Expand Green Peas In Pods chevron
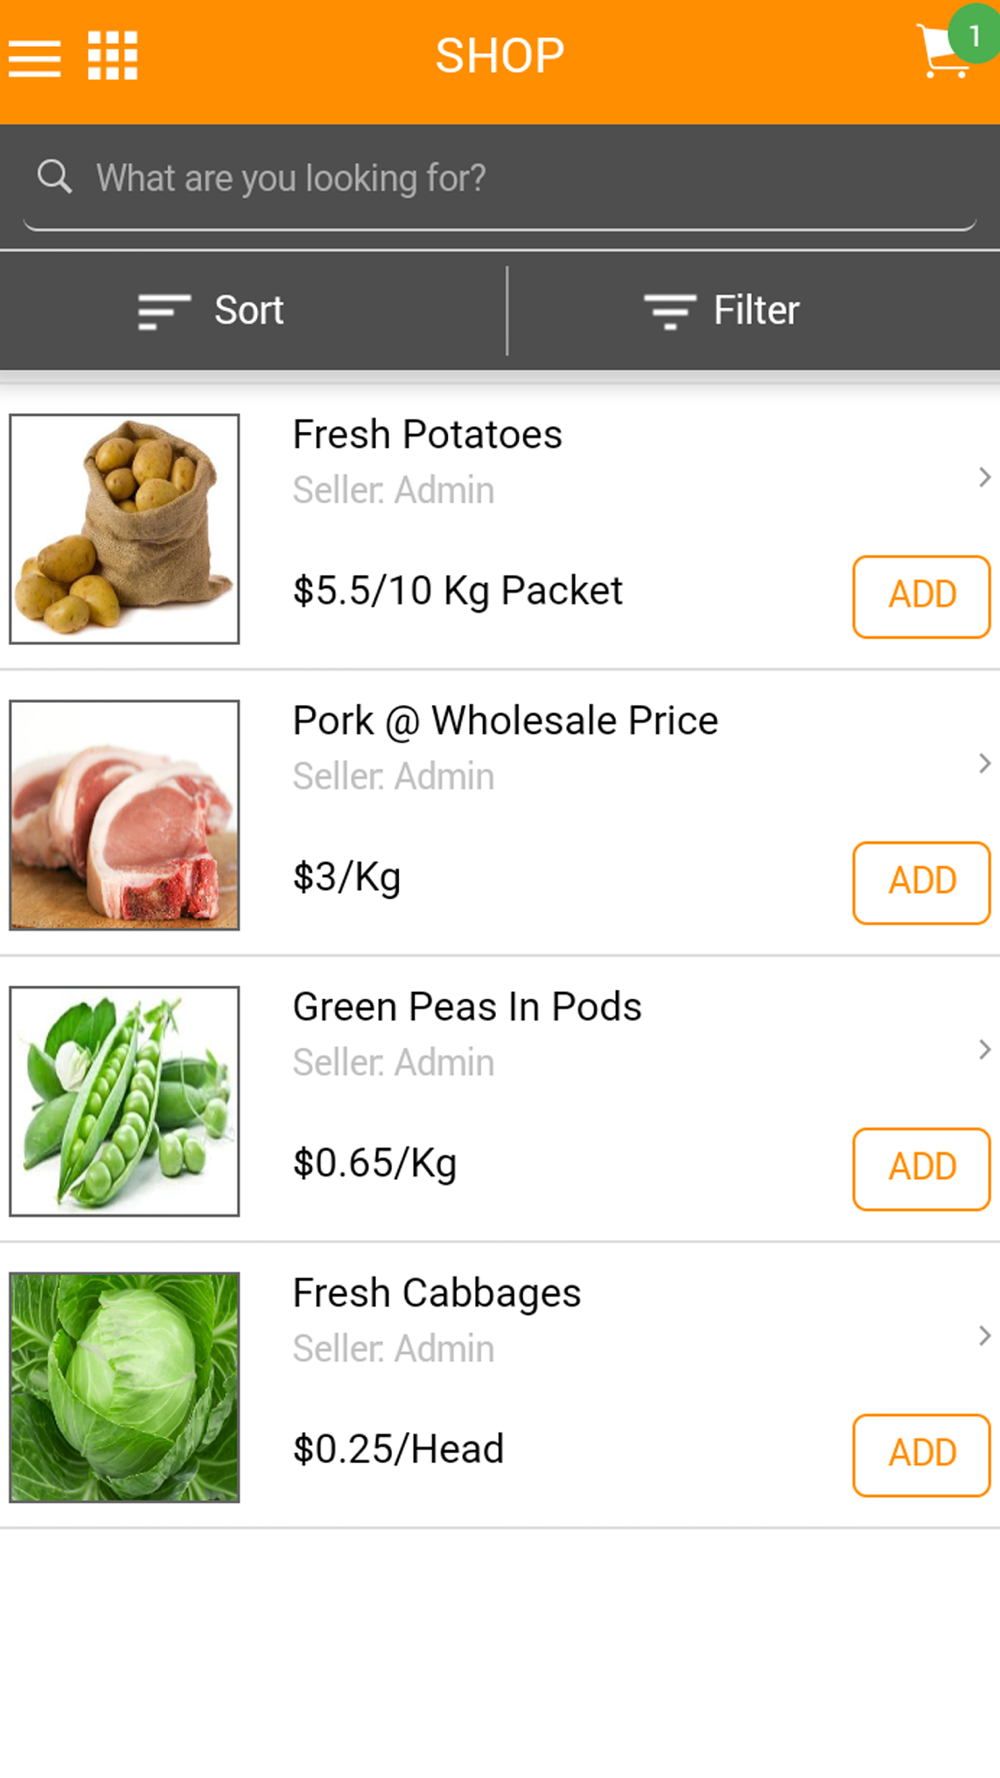 (x=984, y=1049)
